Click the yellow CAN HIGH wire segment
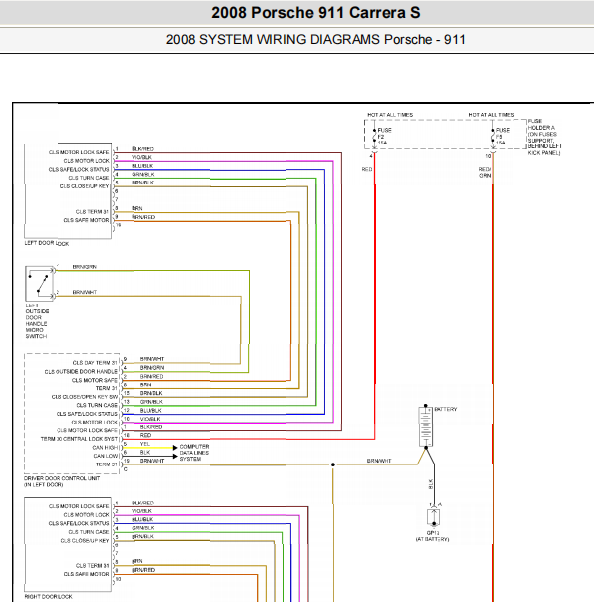The width and height of the screenshot is (594, 602). (148, 448)
